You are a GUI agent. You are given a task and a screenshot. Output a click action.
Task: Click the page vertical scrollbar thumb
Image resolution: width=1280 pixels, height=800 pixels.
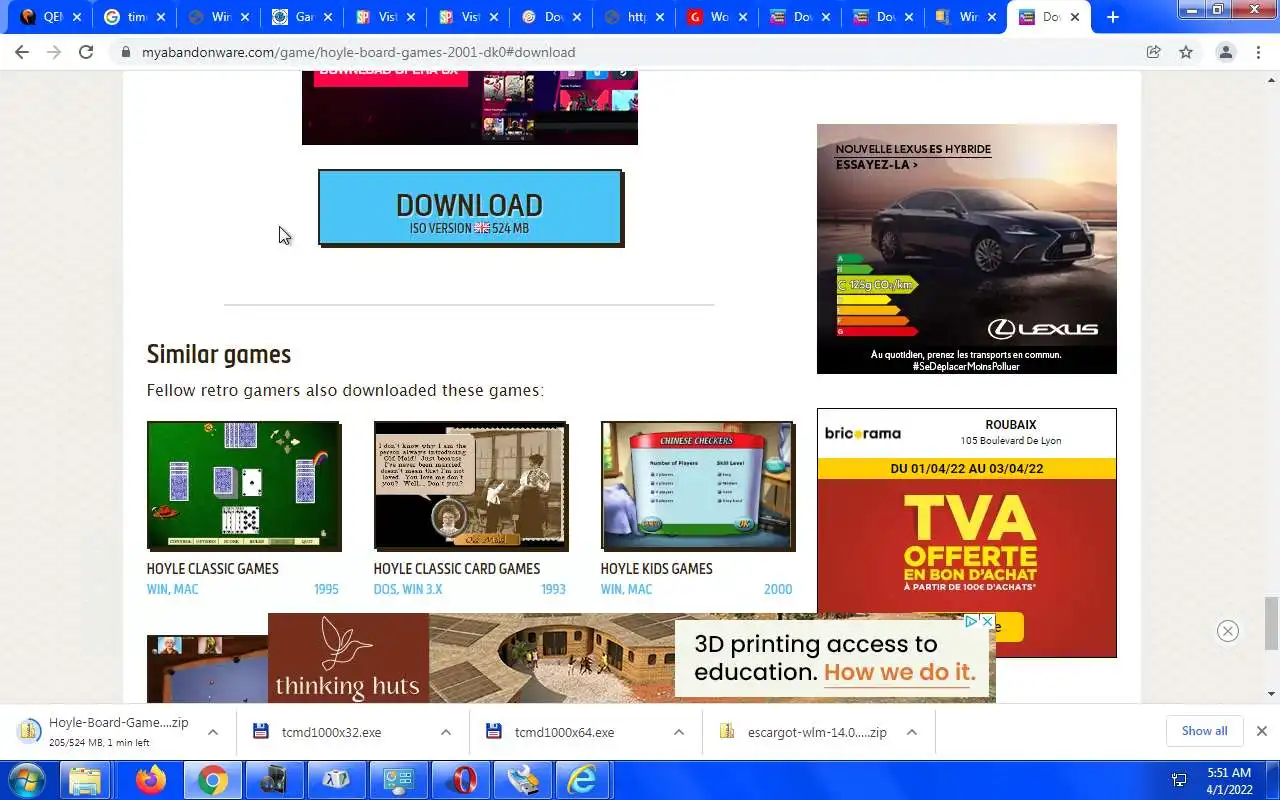[1271, 623]
